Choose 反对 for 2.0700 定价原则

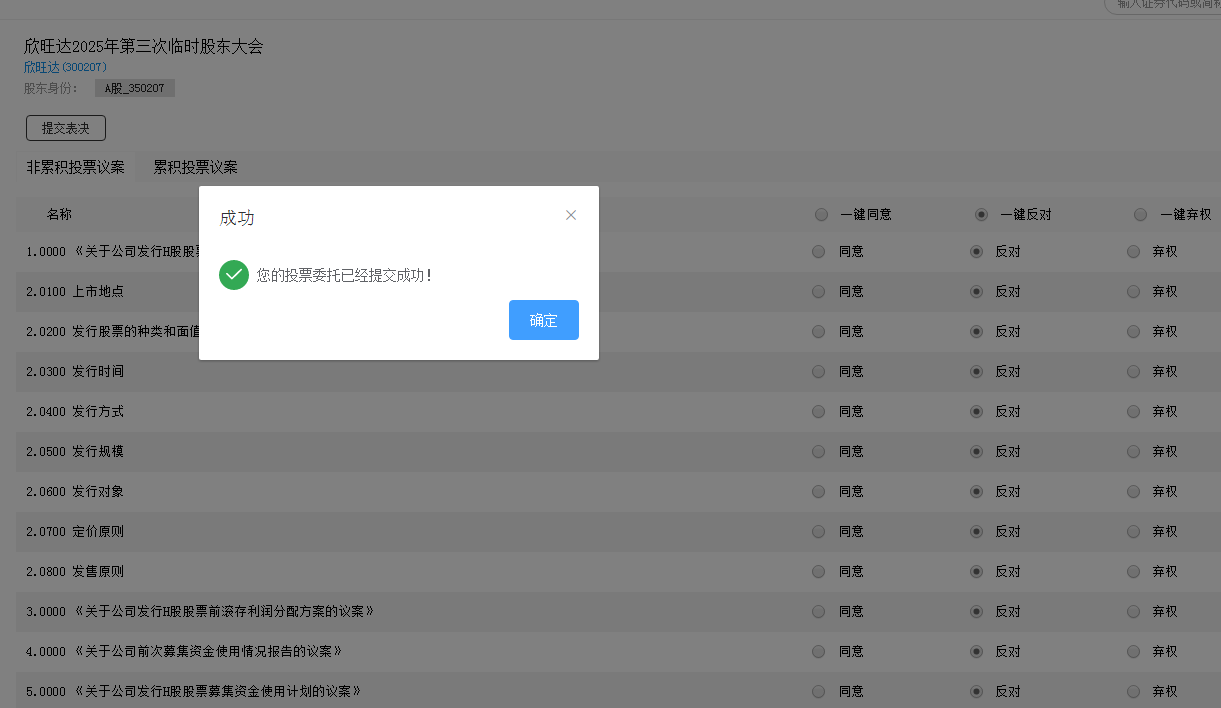976,531
